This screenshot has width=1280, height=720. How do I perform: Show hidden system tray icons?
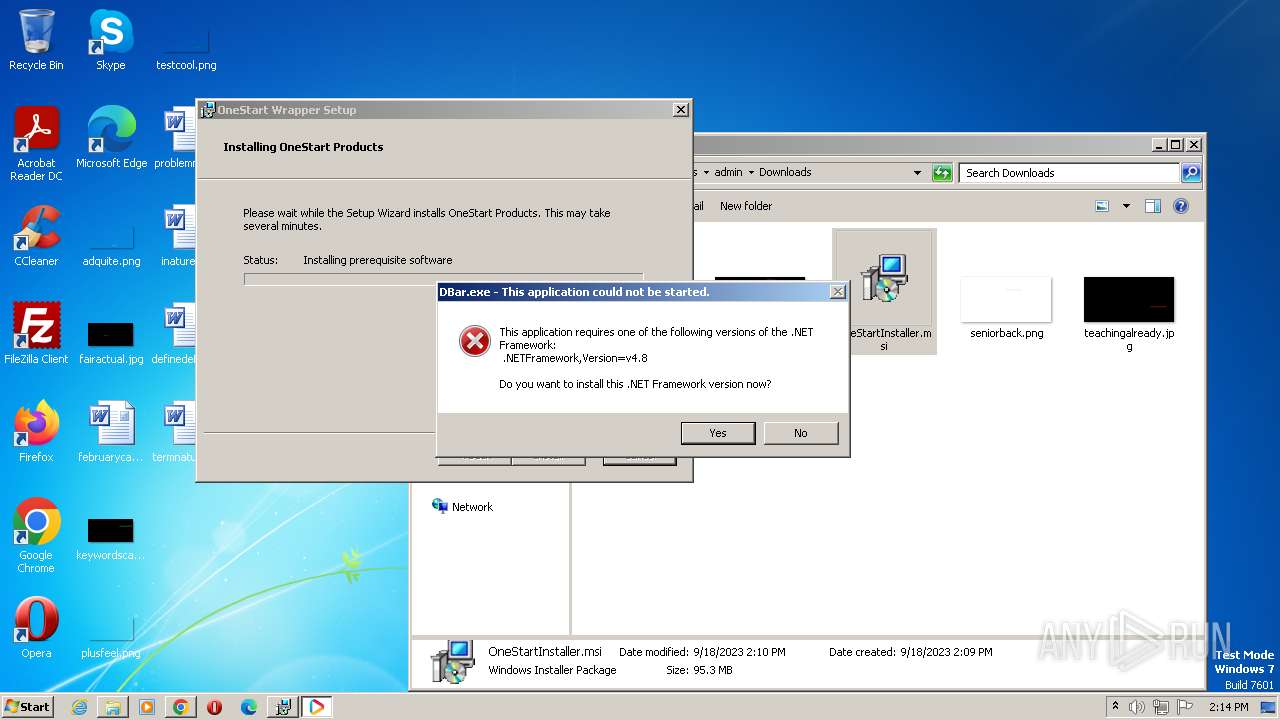point(1115,706)
